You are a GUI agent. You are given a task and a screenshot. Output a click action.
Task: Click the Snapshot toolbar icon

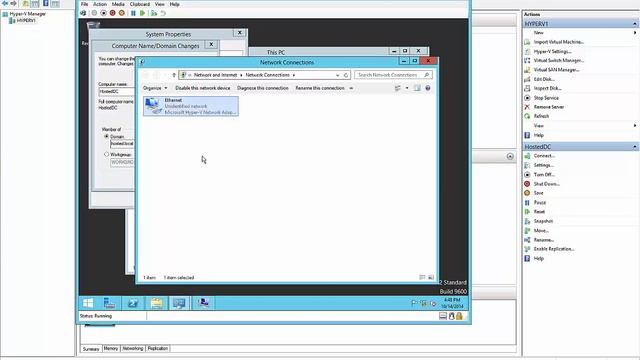tap(153, 13)
